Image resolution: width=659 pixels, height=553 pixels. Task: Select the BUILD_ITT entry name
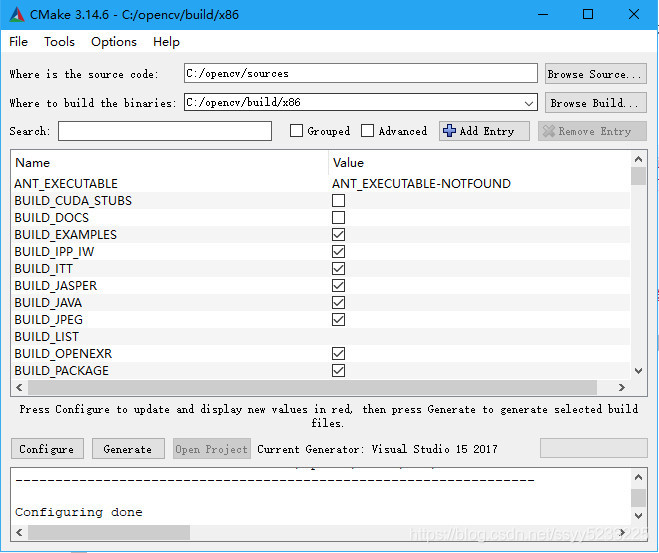[x=44, y=269]
